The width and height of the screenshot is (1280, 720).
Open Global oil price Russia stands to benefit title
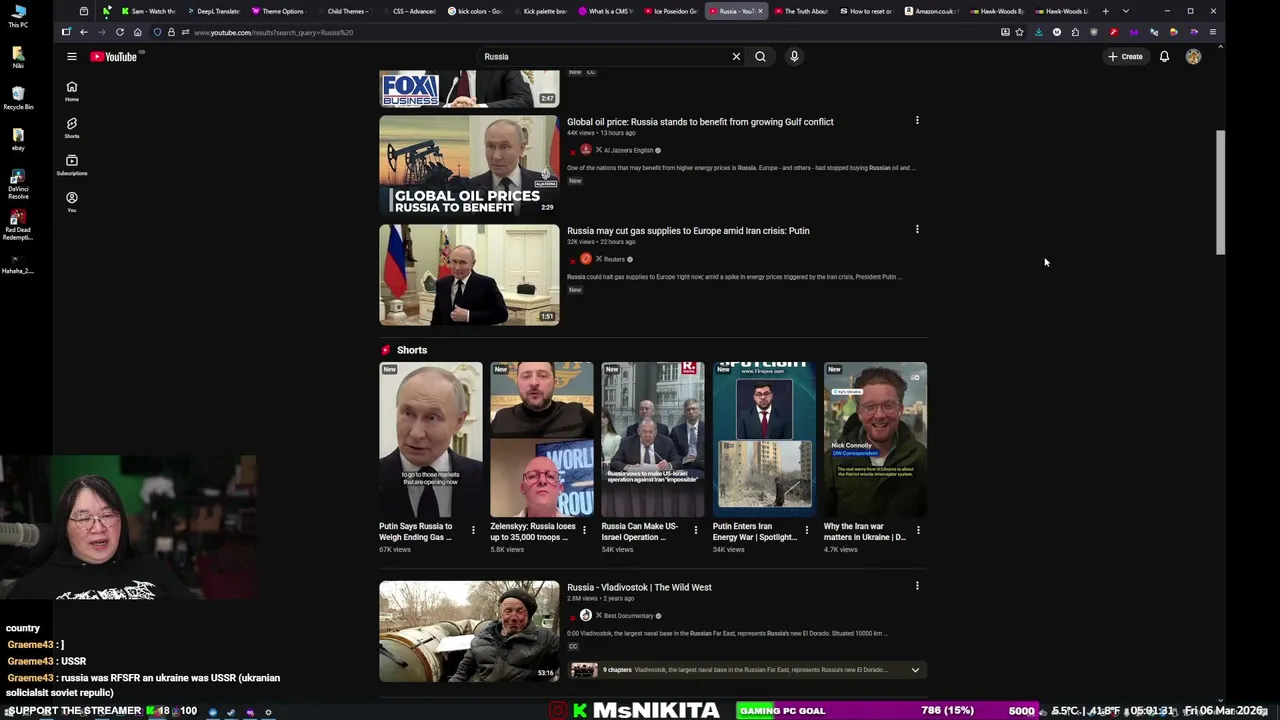pos(700,122)
